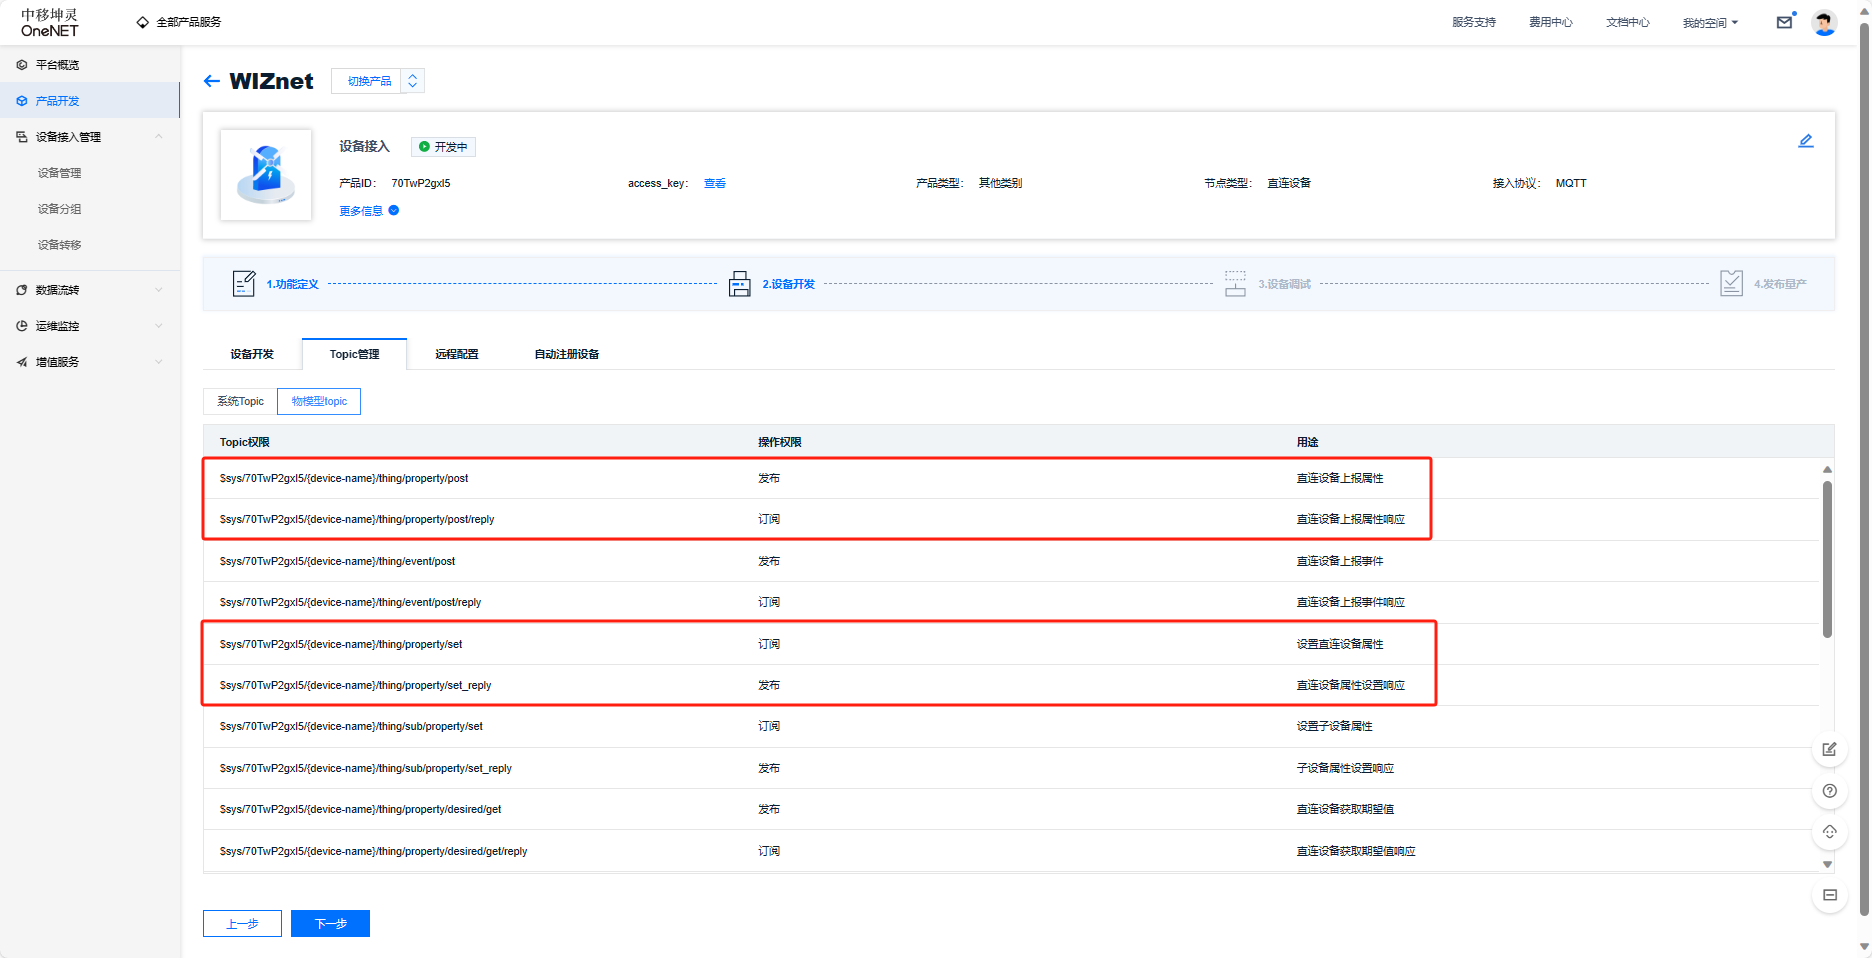Click the floating help question mark icon
Viewport: 1872px width, 958px height.
pyautogui.click(x=1829, y=791)
